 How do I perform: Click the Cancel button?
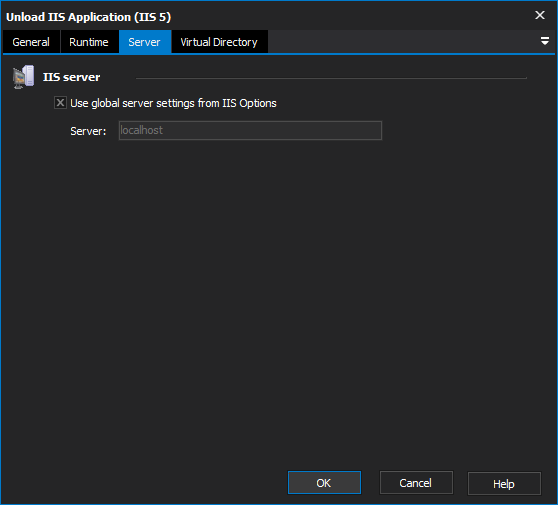(416, 483)
